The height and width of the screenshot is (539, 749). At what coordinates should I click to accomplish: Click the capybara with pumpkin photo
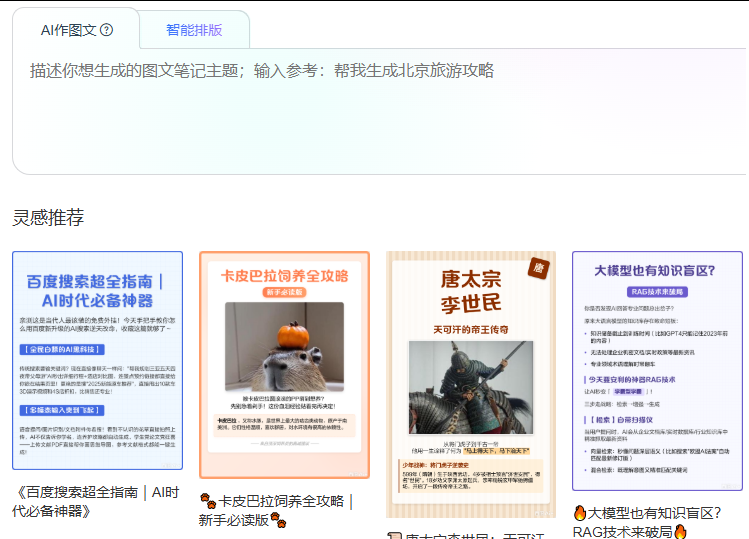pyautogui.click(x=284, y=347)
